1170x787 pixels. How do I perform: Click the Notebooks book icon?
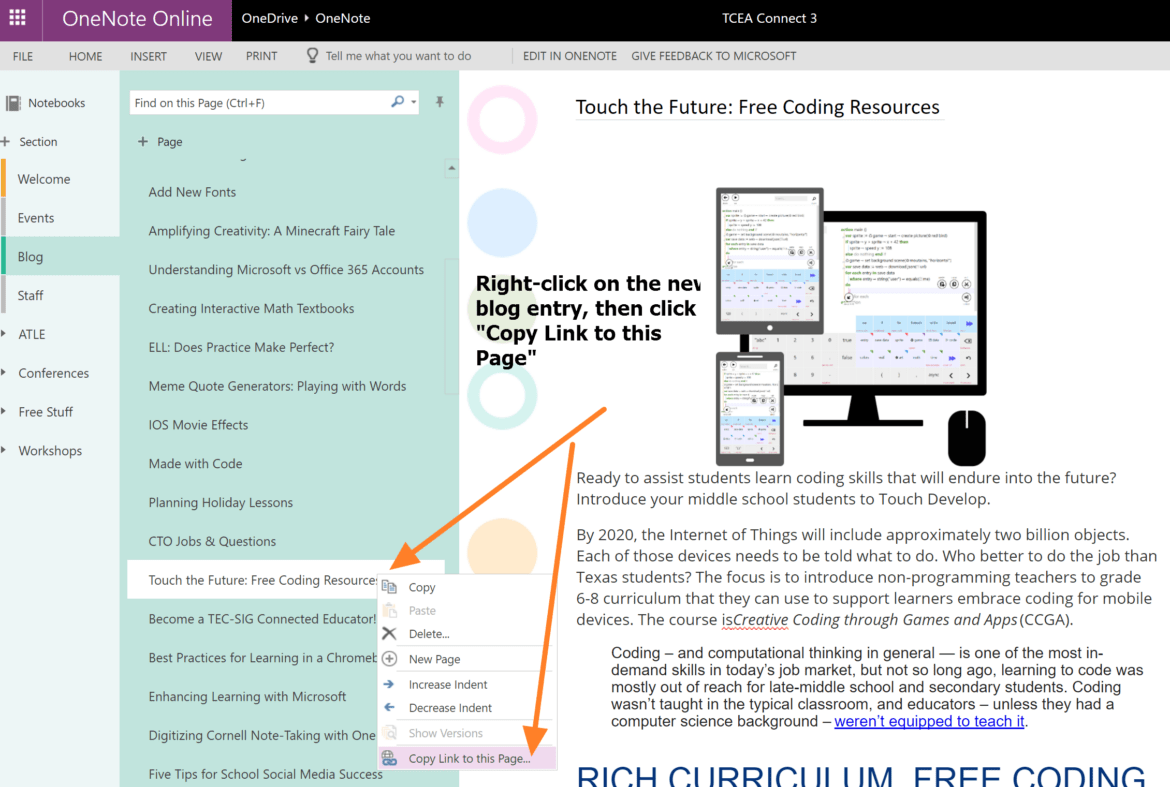click(13, 103)
